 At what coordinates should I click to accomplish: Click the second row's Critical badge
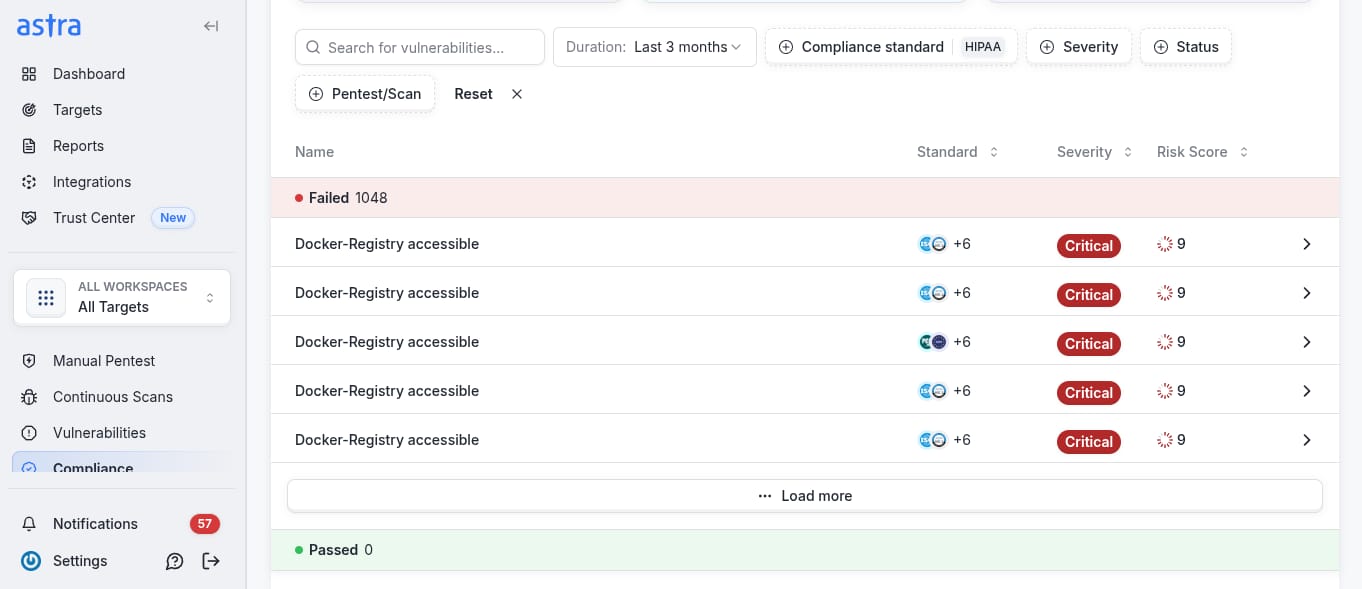click(1089, 295)
